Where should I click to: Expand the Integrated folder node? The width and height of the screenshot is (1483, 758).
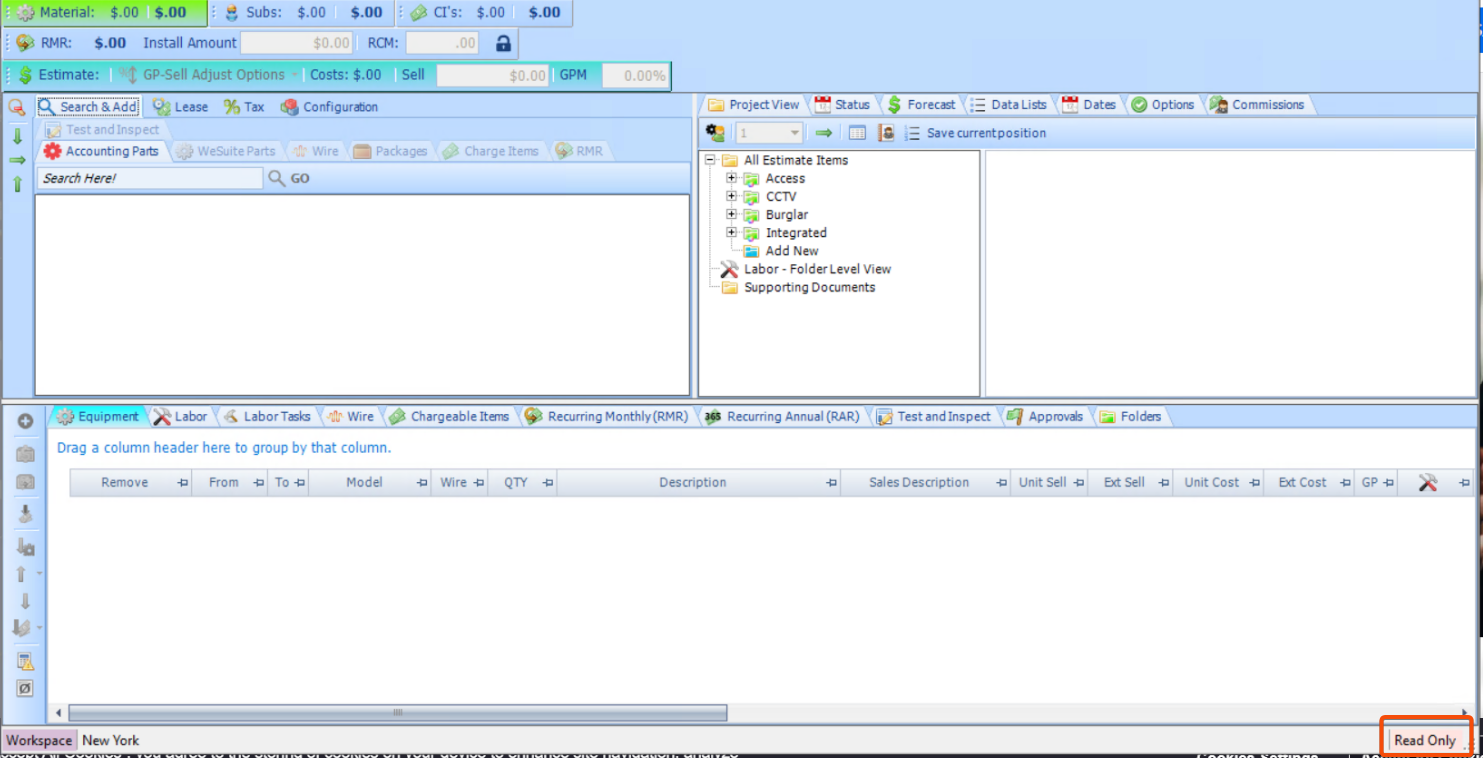pyautogui.click(x=731, y=232)
